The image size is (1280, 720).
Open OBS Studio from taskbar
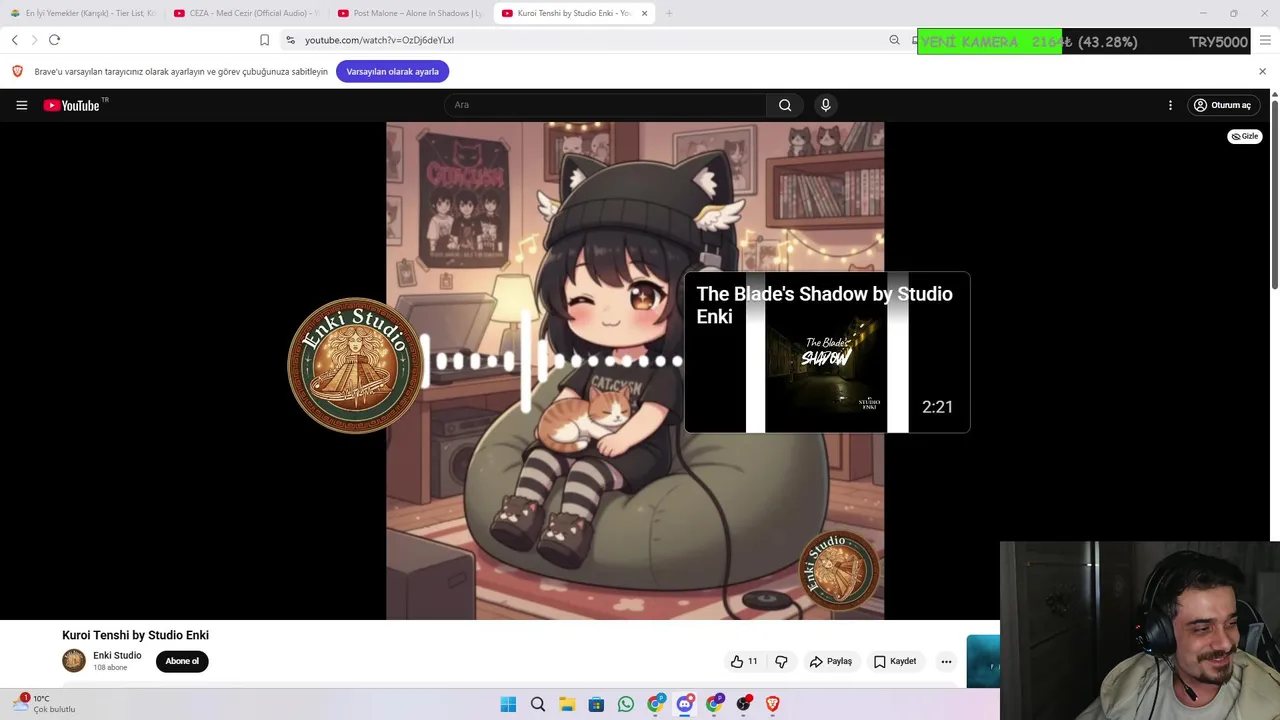(x=743, y=704)
